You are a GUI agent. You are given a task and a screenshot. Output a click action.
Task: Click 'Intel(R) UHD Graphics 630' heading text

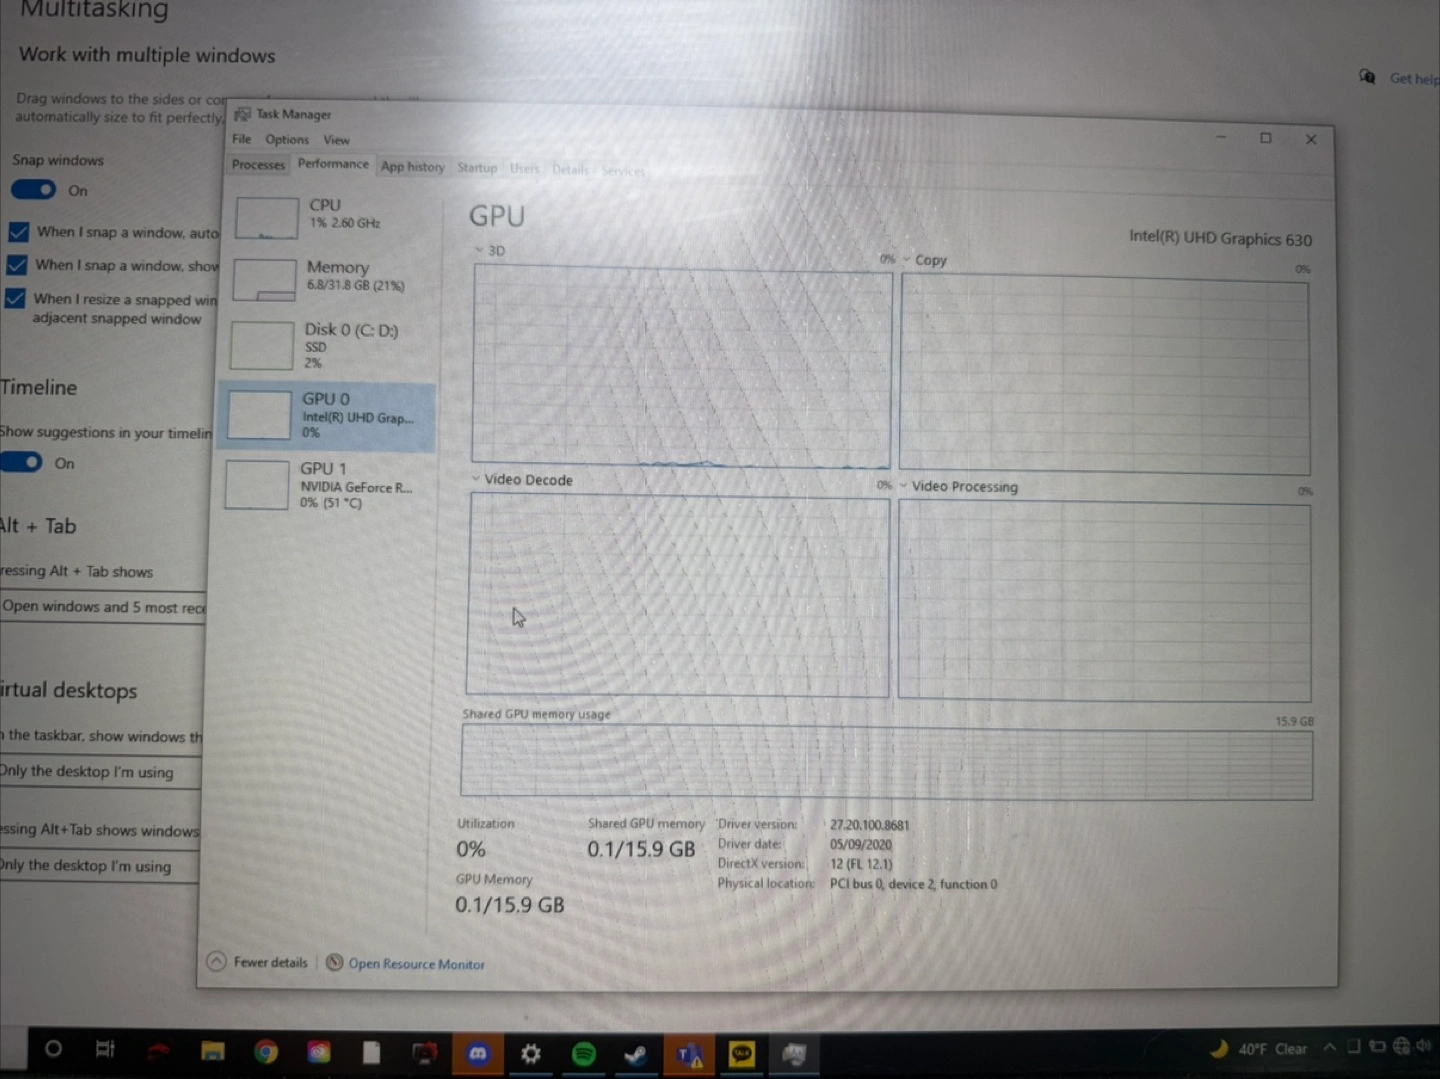coord(1220,238)
